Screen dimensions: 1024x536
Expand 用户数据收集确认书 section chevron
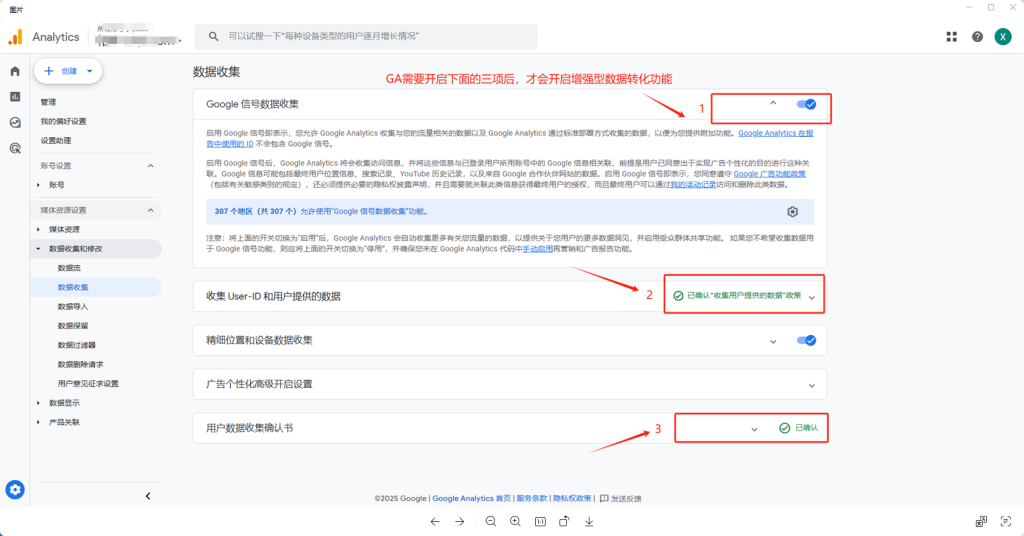pyautogui.click(x=754, y=429)
